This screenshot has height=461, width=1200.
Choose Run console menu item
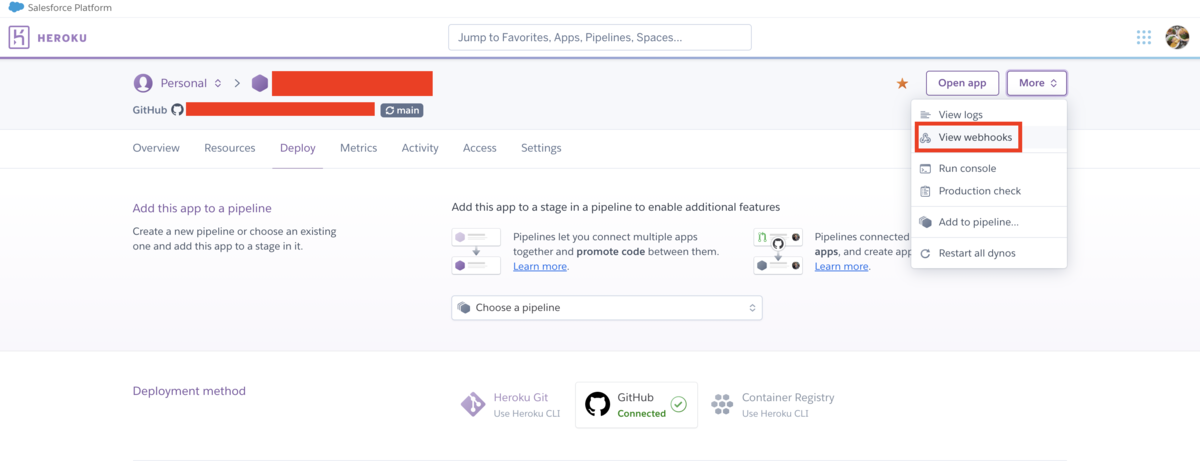(x=989, y=169)
